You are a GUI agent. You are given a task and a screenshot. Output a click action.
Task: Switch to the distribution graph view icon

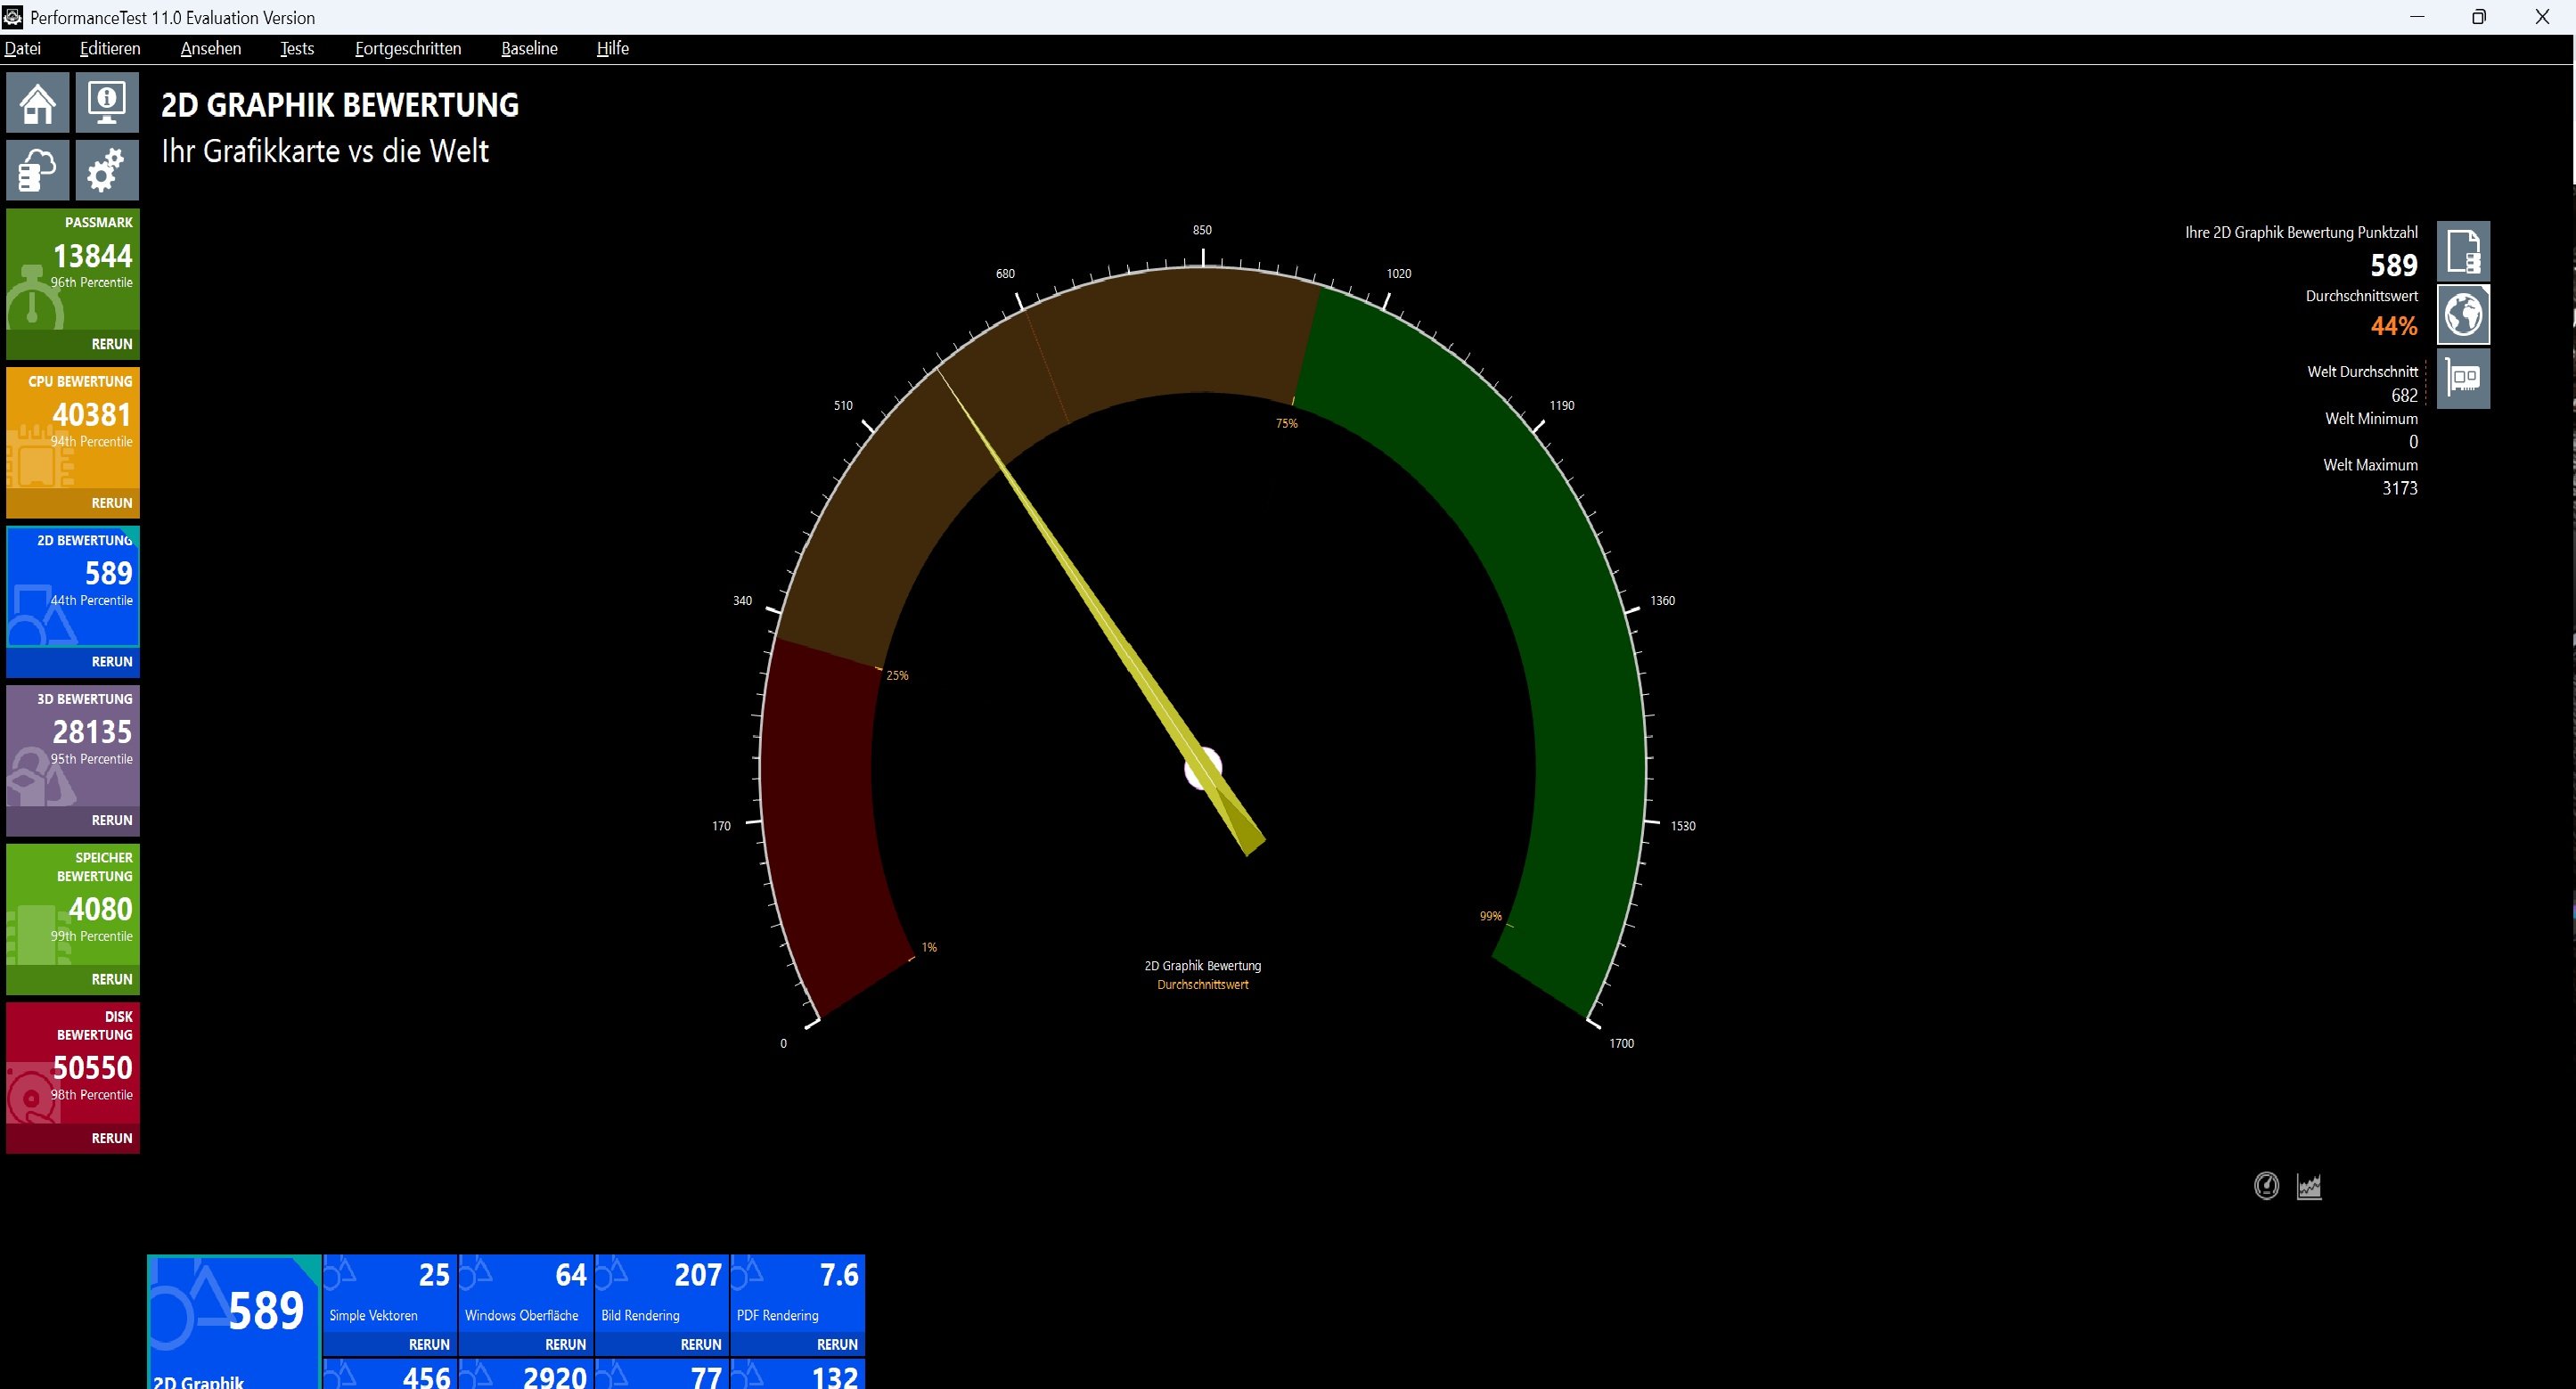pos(2309,1186)
